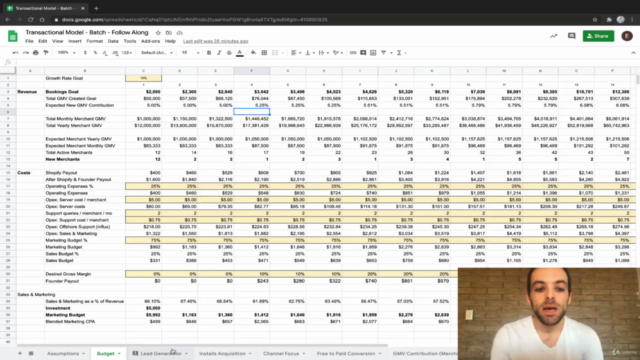Image resolution: width=640 pixels, height=360 pixels.
Task: Open the Format menu
Action: tap(94, 41)
